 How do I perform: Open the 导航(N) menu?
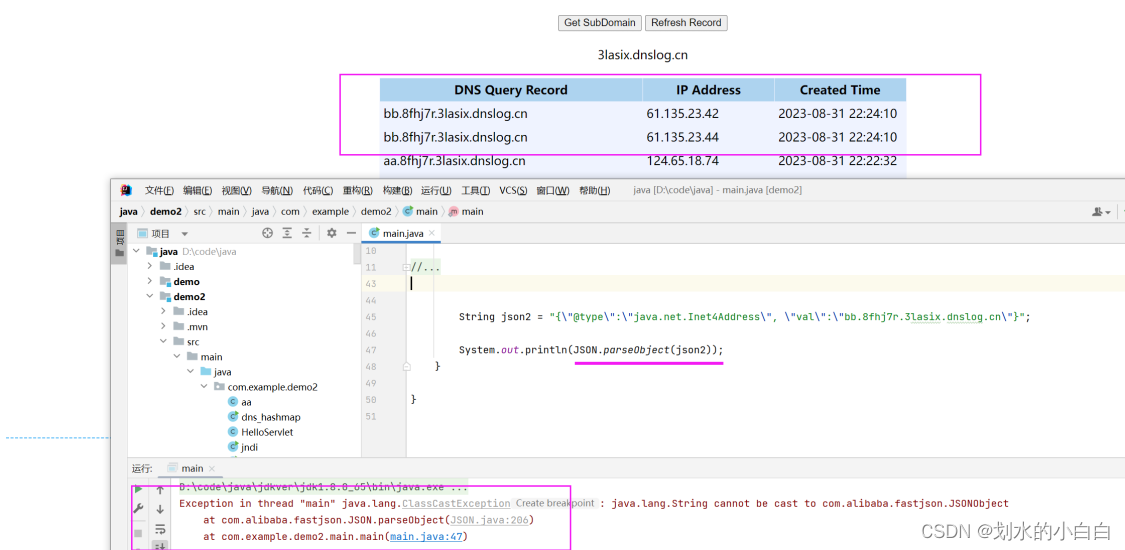[277, 190]
